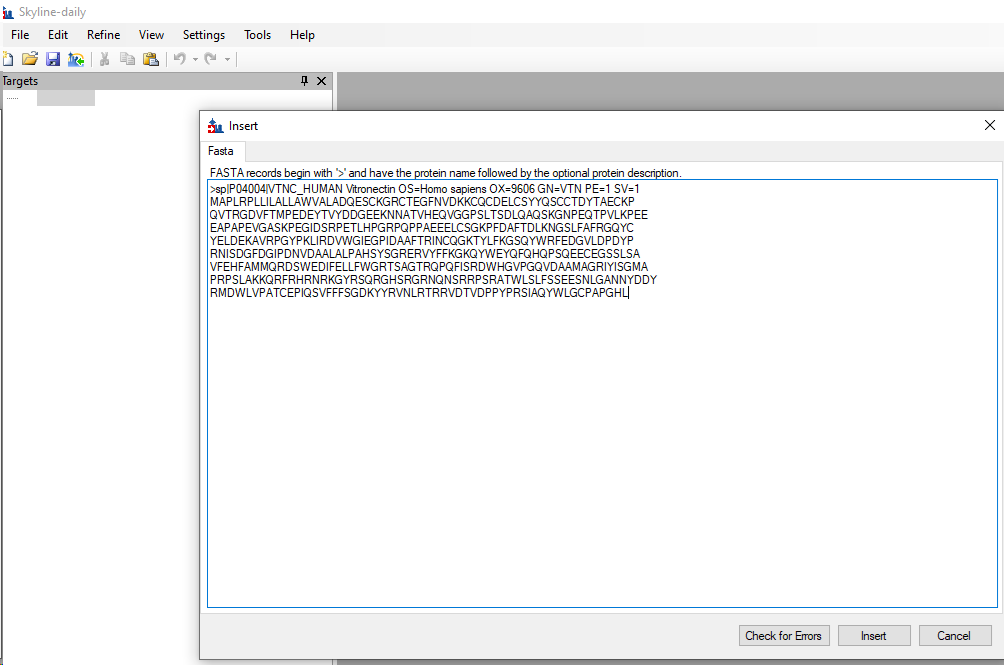This screenshot has width=1004, height=665.
Task: Click the Import Results toolbar icon
Action: point(76,59)
